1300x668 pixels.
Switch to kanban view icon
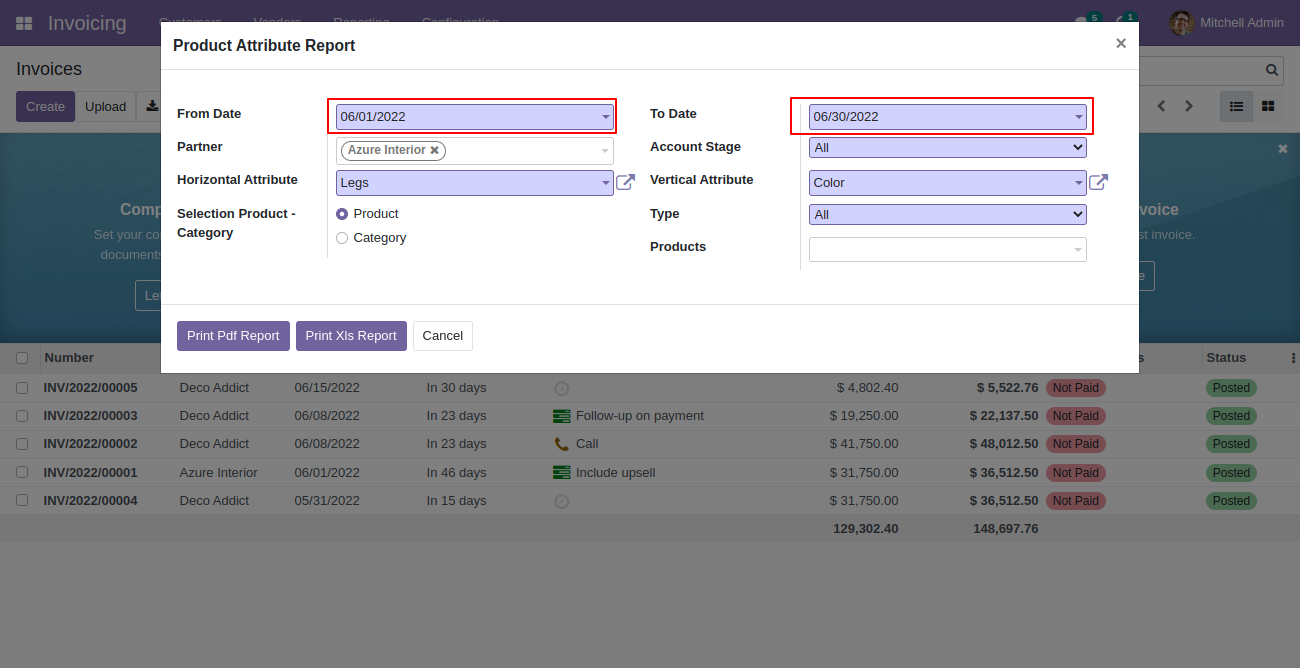(x=1268, y=106)
